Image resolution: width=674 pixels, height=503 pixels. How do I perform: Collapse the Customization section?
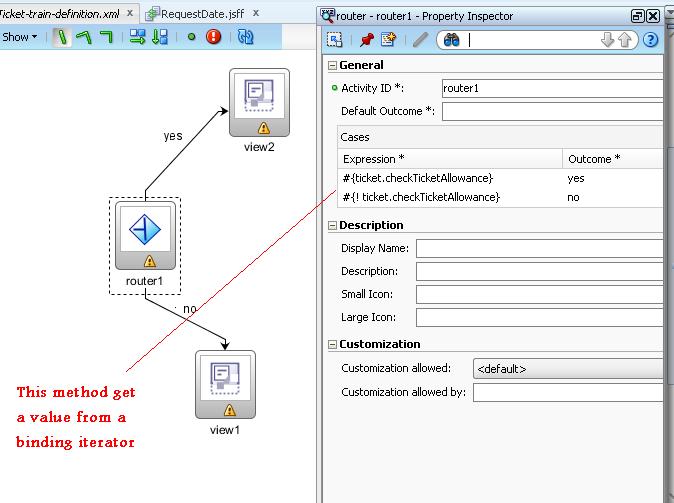click(x=333, y=344)
